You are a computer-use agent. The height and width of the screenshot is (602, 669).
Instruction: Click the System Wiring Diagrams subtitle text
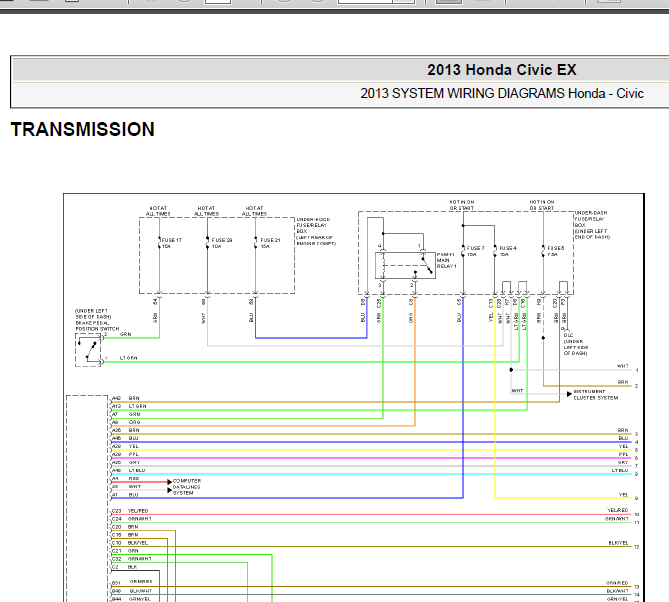502,93
